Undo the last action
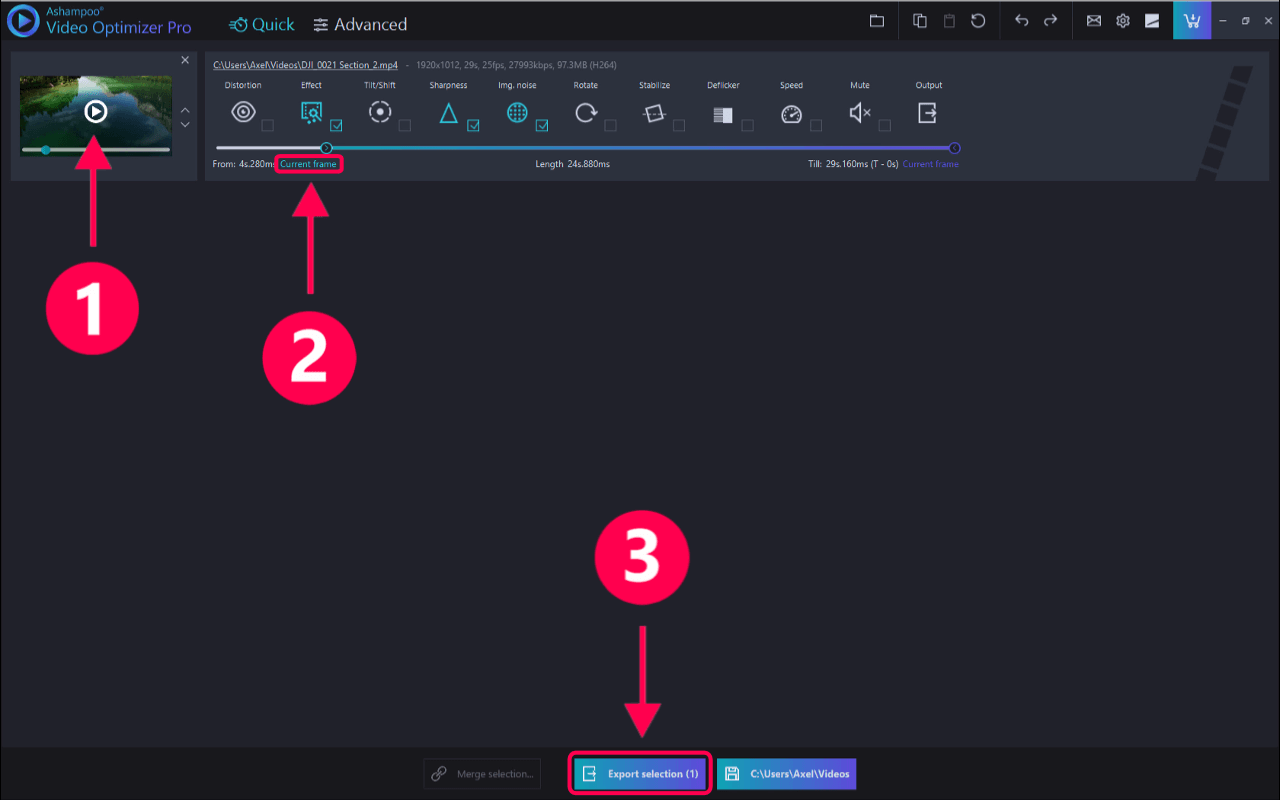Image resolution: width=1280 pixels, height=800 pixels. (x=1021, y=21)
